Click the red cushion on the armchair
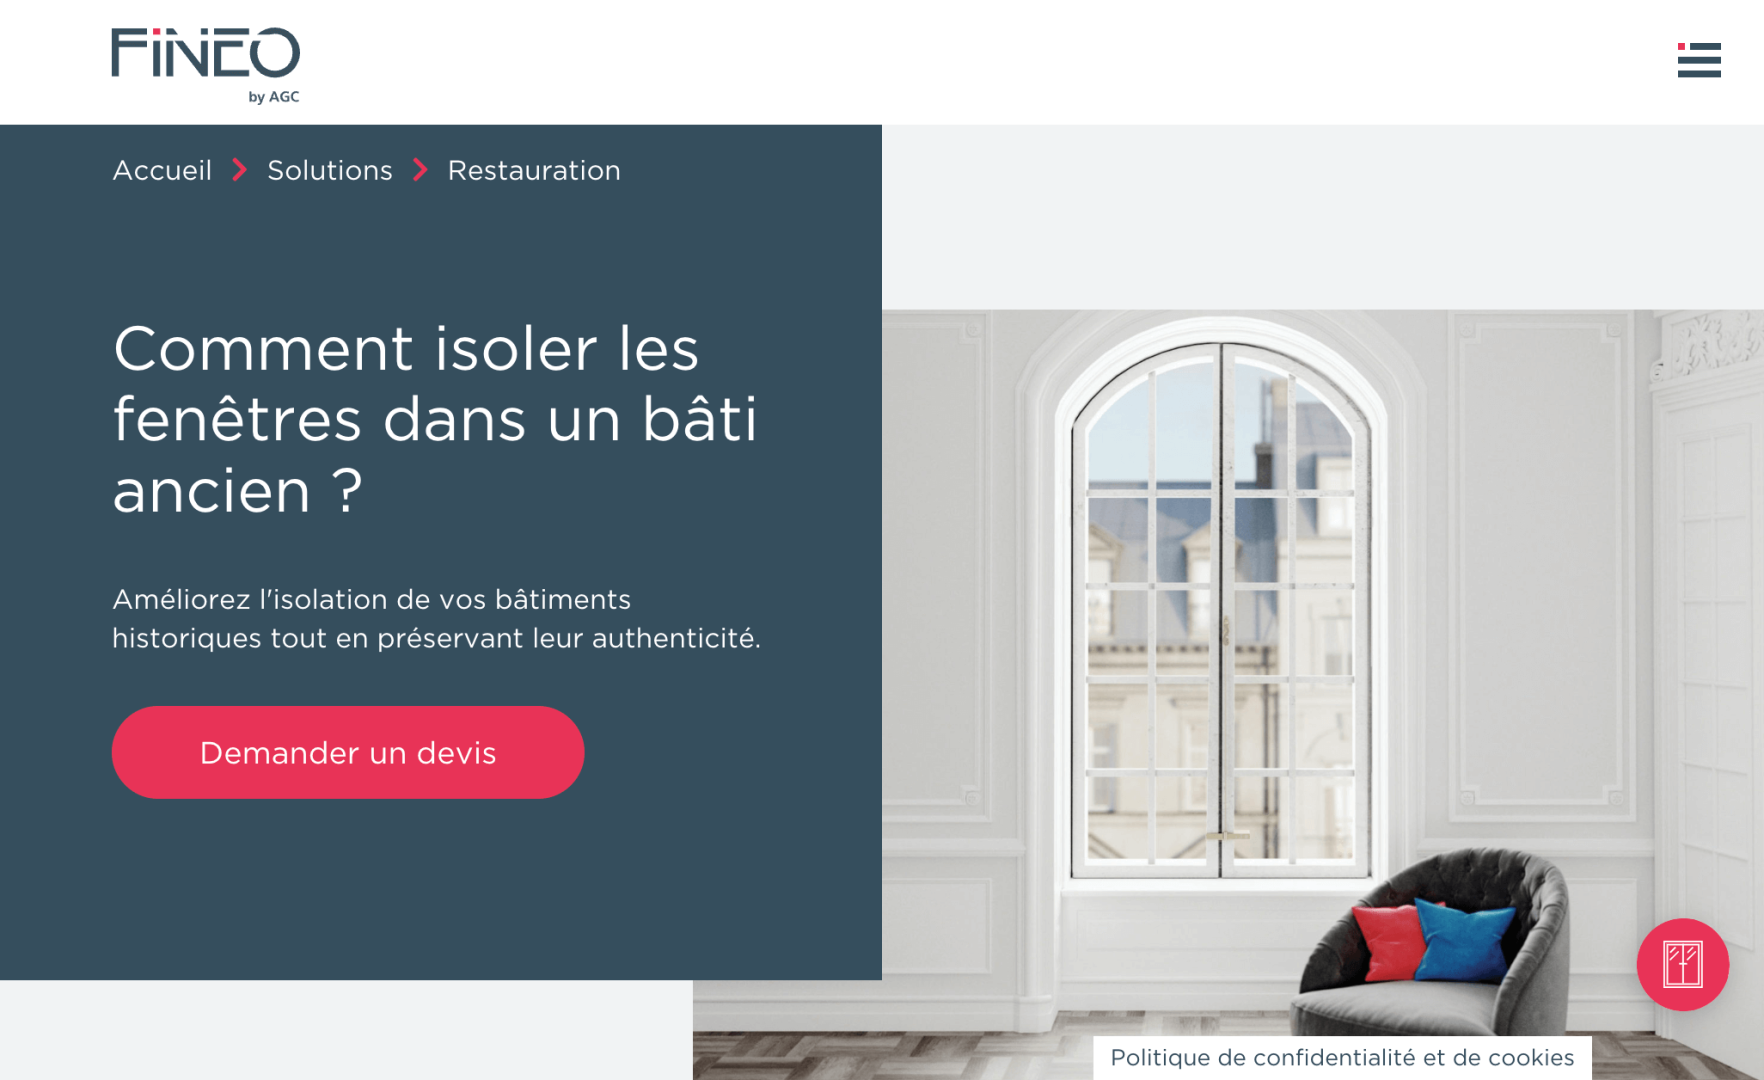The width and height of the screenshot is (1764, 1080). click(1390, 940)
